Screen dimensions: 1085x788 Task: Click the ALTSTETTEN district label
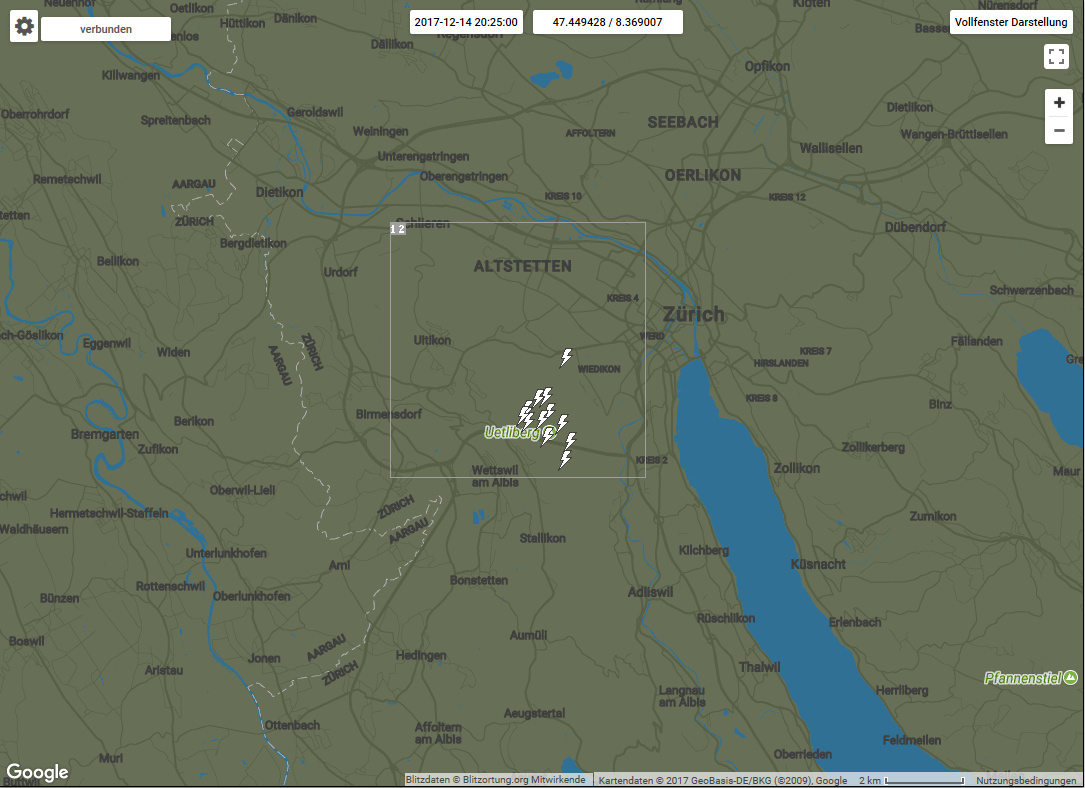tap(522, 266)
